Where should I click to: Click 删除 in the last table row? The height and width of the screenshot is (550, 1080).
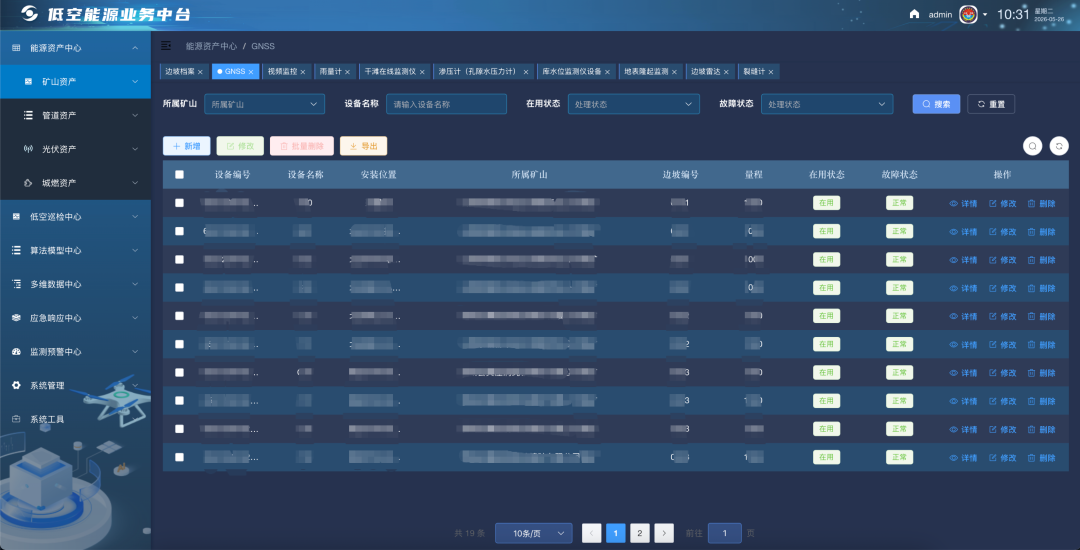tap(1041, 457)
